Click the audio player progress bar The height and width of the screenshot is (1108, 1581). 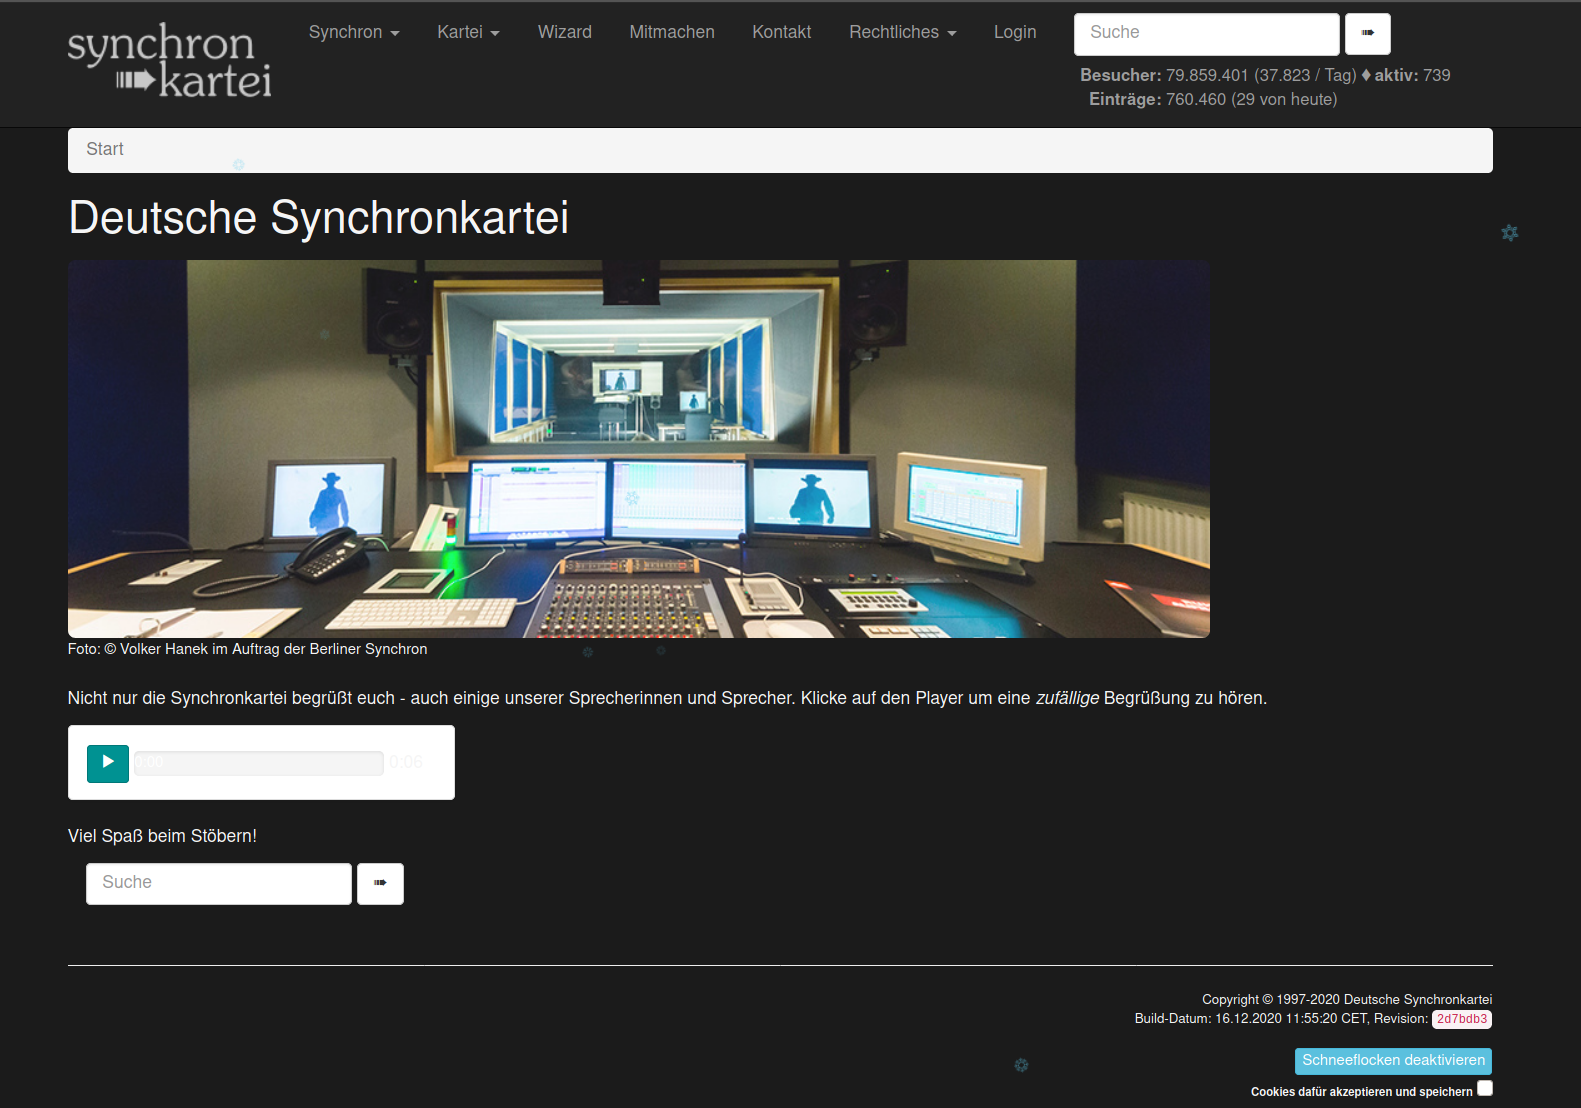tap(259, 763)
